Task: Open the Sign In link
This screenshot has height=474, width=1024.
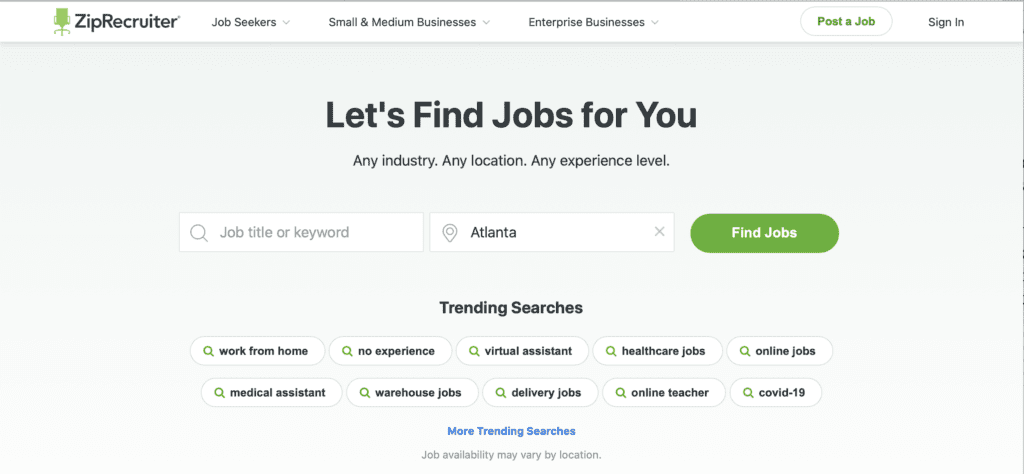Action: (x=945, y=22)
